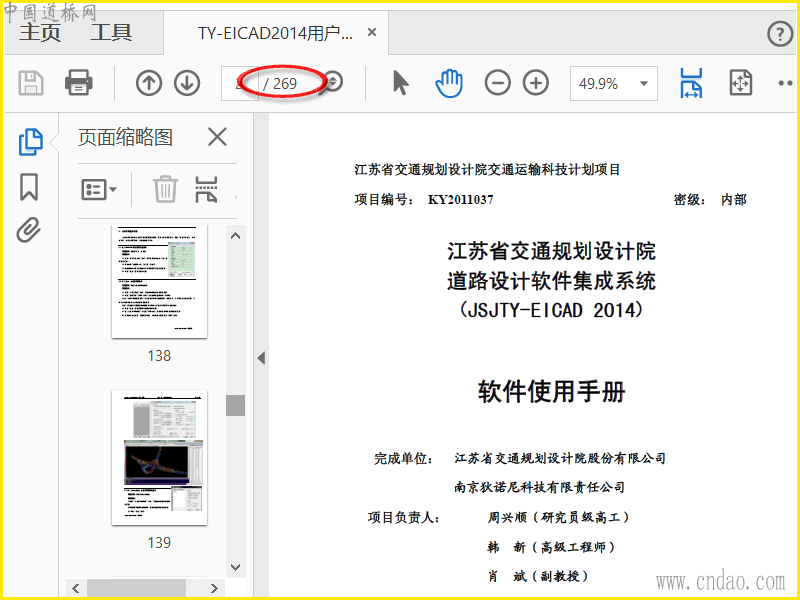800x600 pixels.
Task: Click the thumbnail vertical scrollbar handle
Action: 235,405
